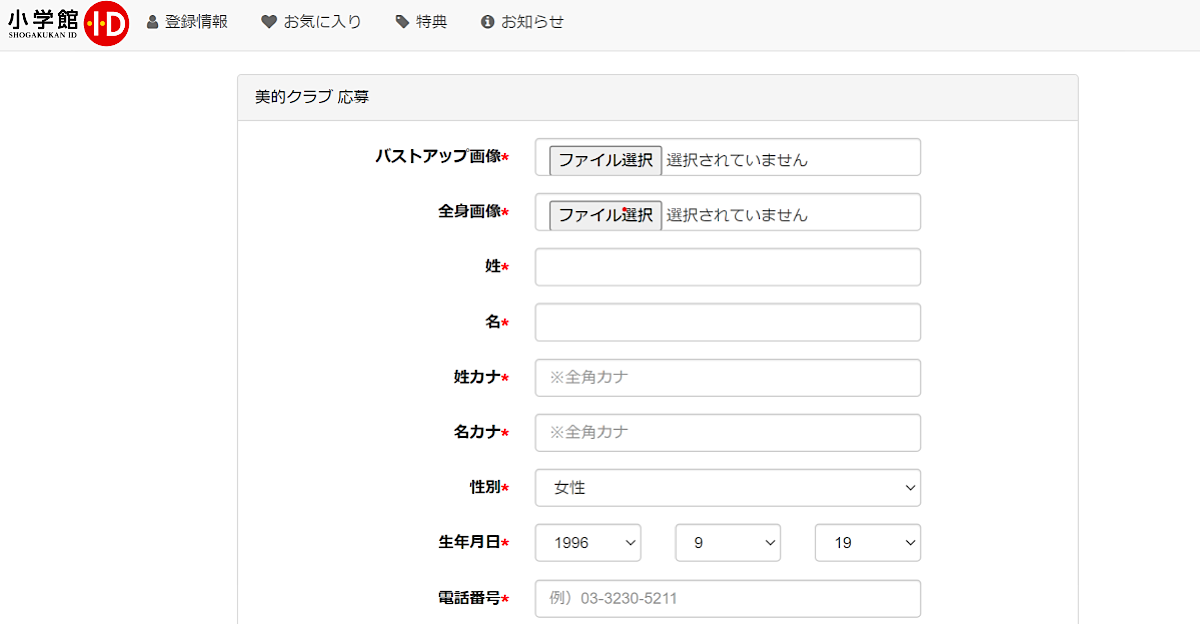Choose file for バストアップ画像

tap(605, 160)
